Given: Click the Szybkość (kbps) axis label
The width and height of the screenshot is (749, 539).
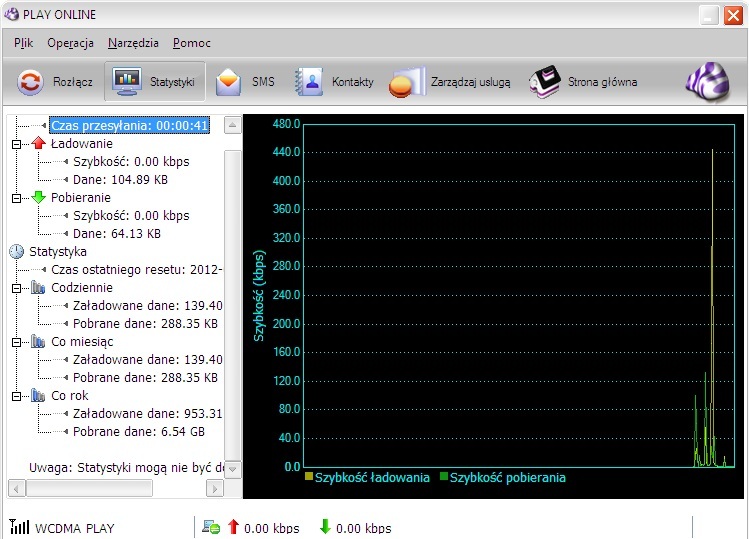Looking at the screenshot, I should (x=258, y=296).
